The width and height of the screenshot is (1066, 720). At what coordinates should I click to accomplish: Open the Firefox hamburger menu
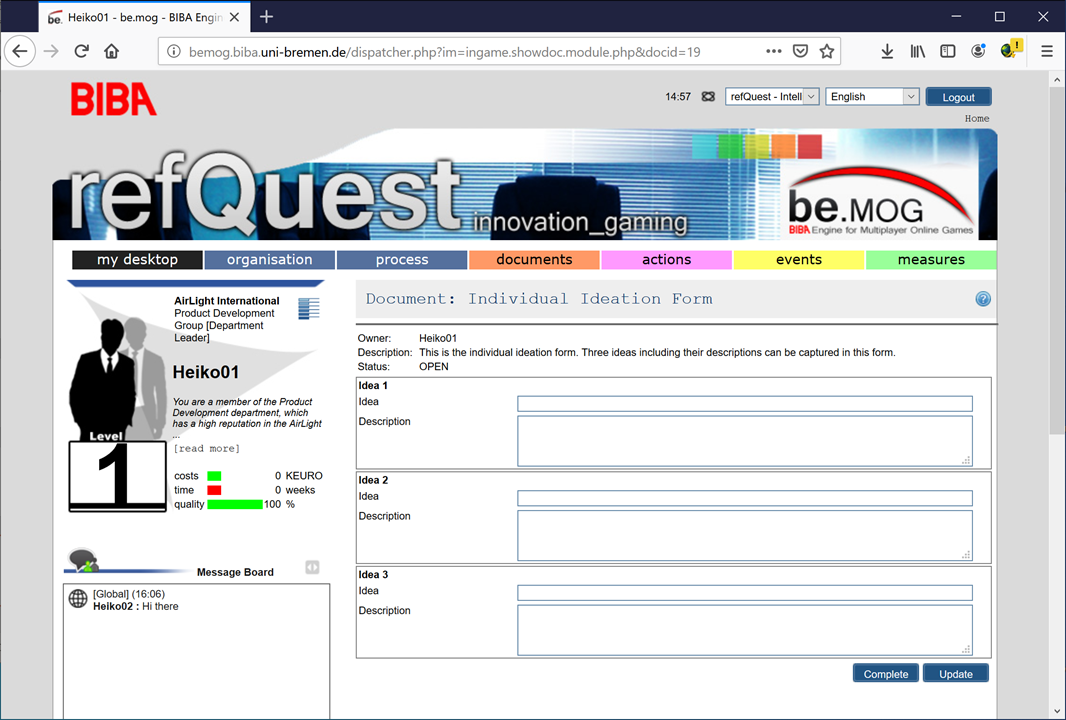(1047, 52)
